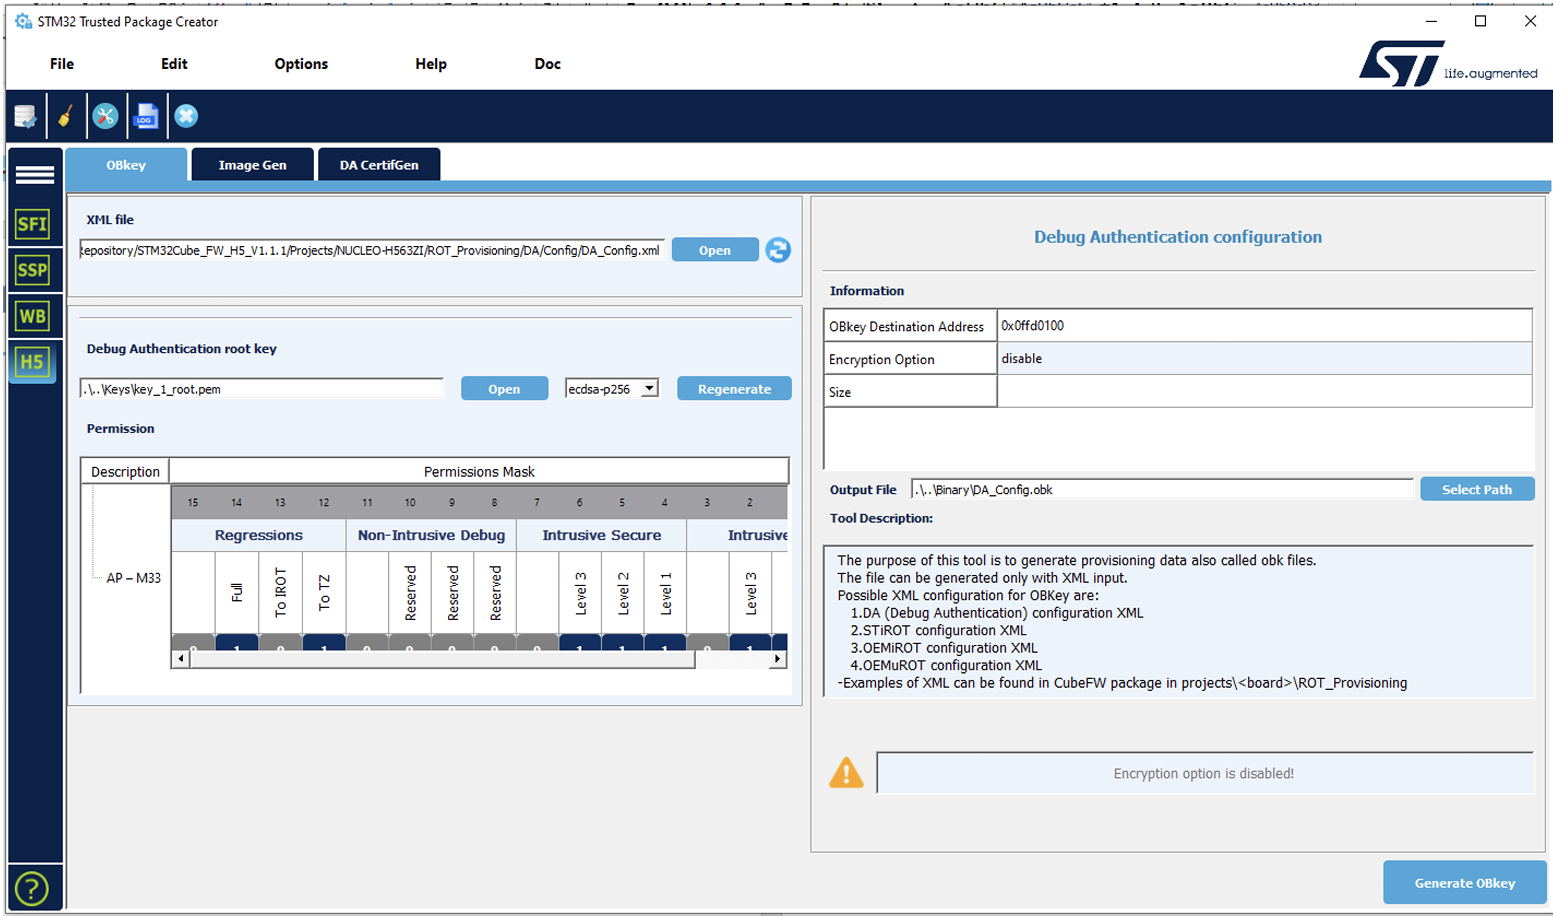The width and height of the screenshot is (1556, 918).
Task: Click the permissions scrollbar right arrow
Action: point(777,659)
